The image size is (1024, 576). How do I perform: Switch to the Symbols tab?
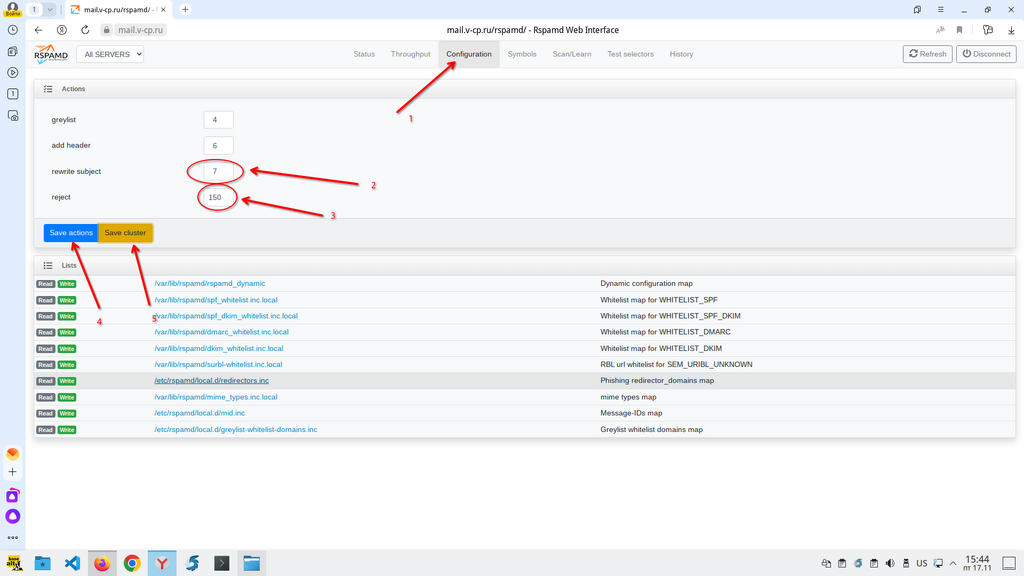coord(521,54)
